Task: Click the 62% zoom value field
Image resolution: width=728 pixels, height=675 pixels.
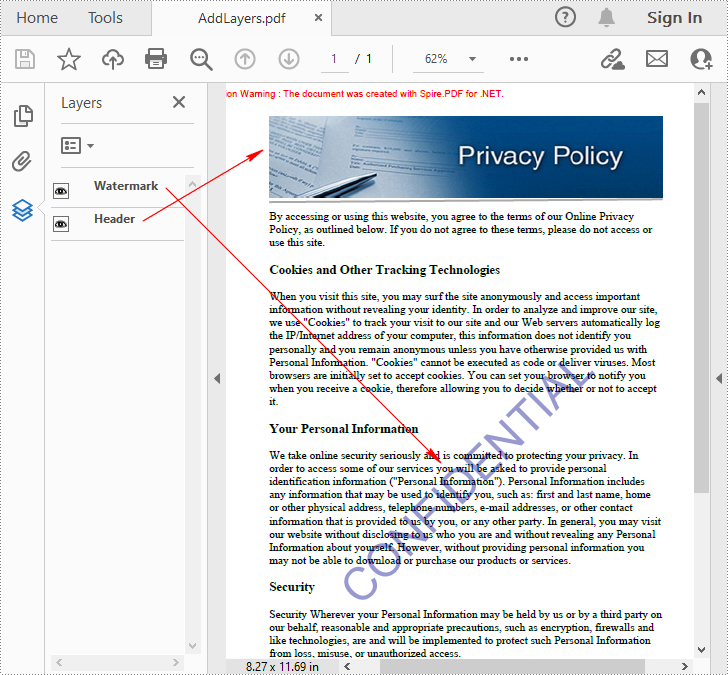Action: coord(436,59)
